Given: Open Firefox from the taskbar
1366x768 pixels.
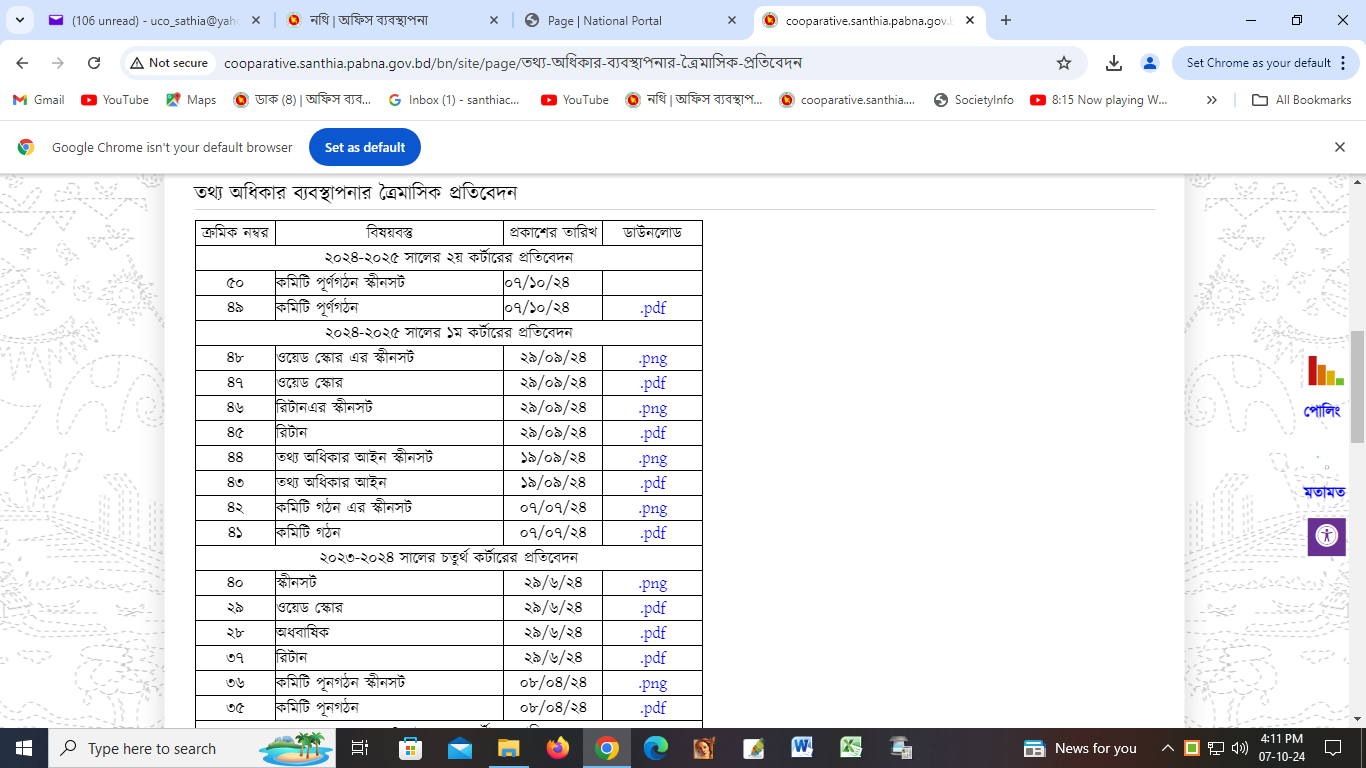Looking at the screenshot, I should [x=557, y=748].
